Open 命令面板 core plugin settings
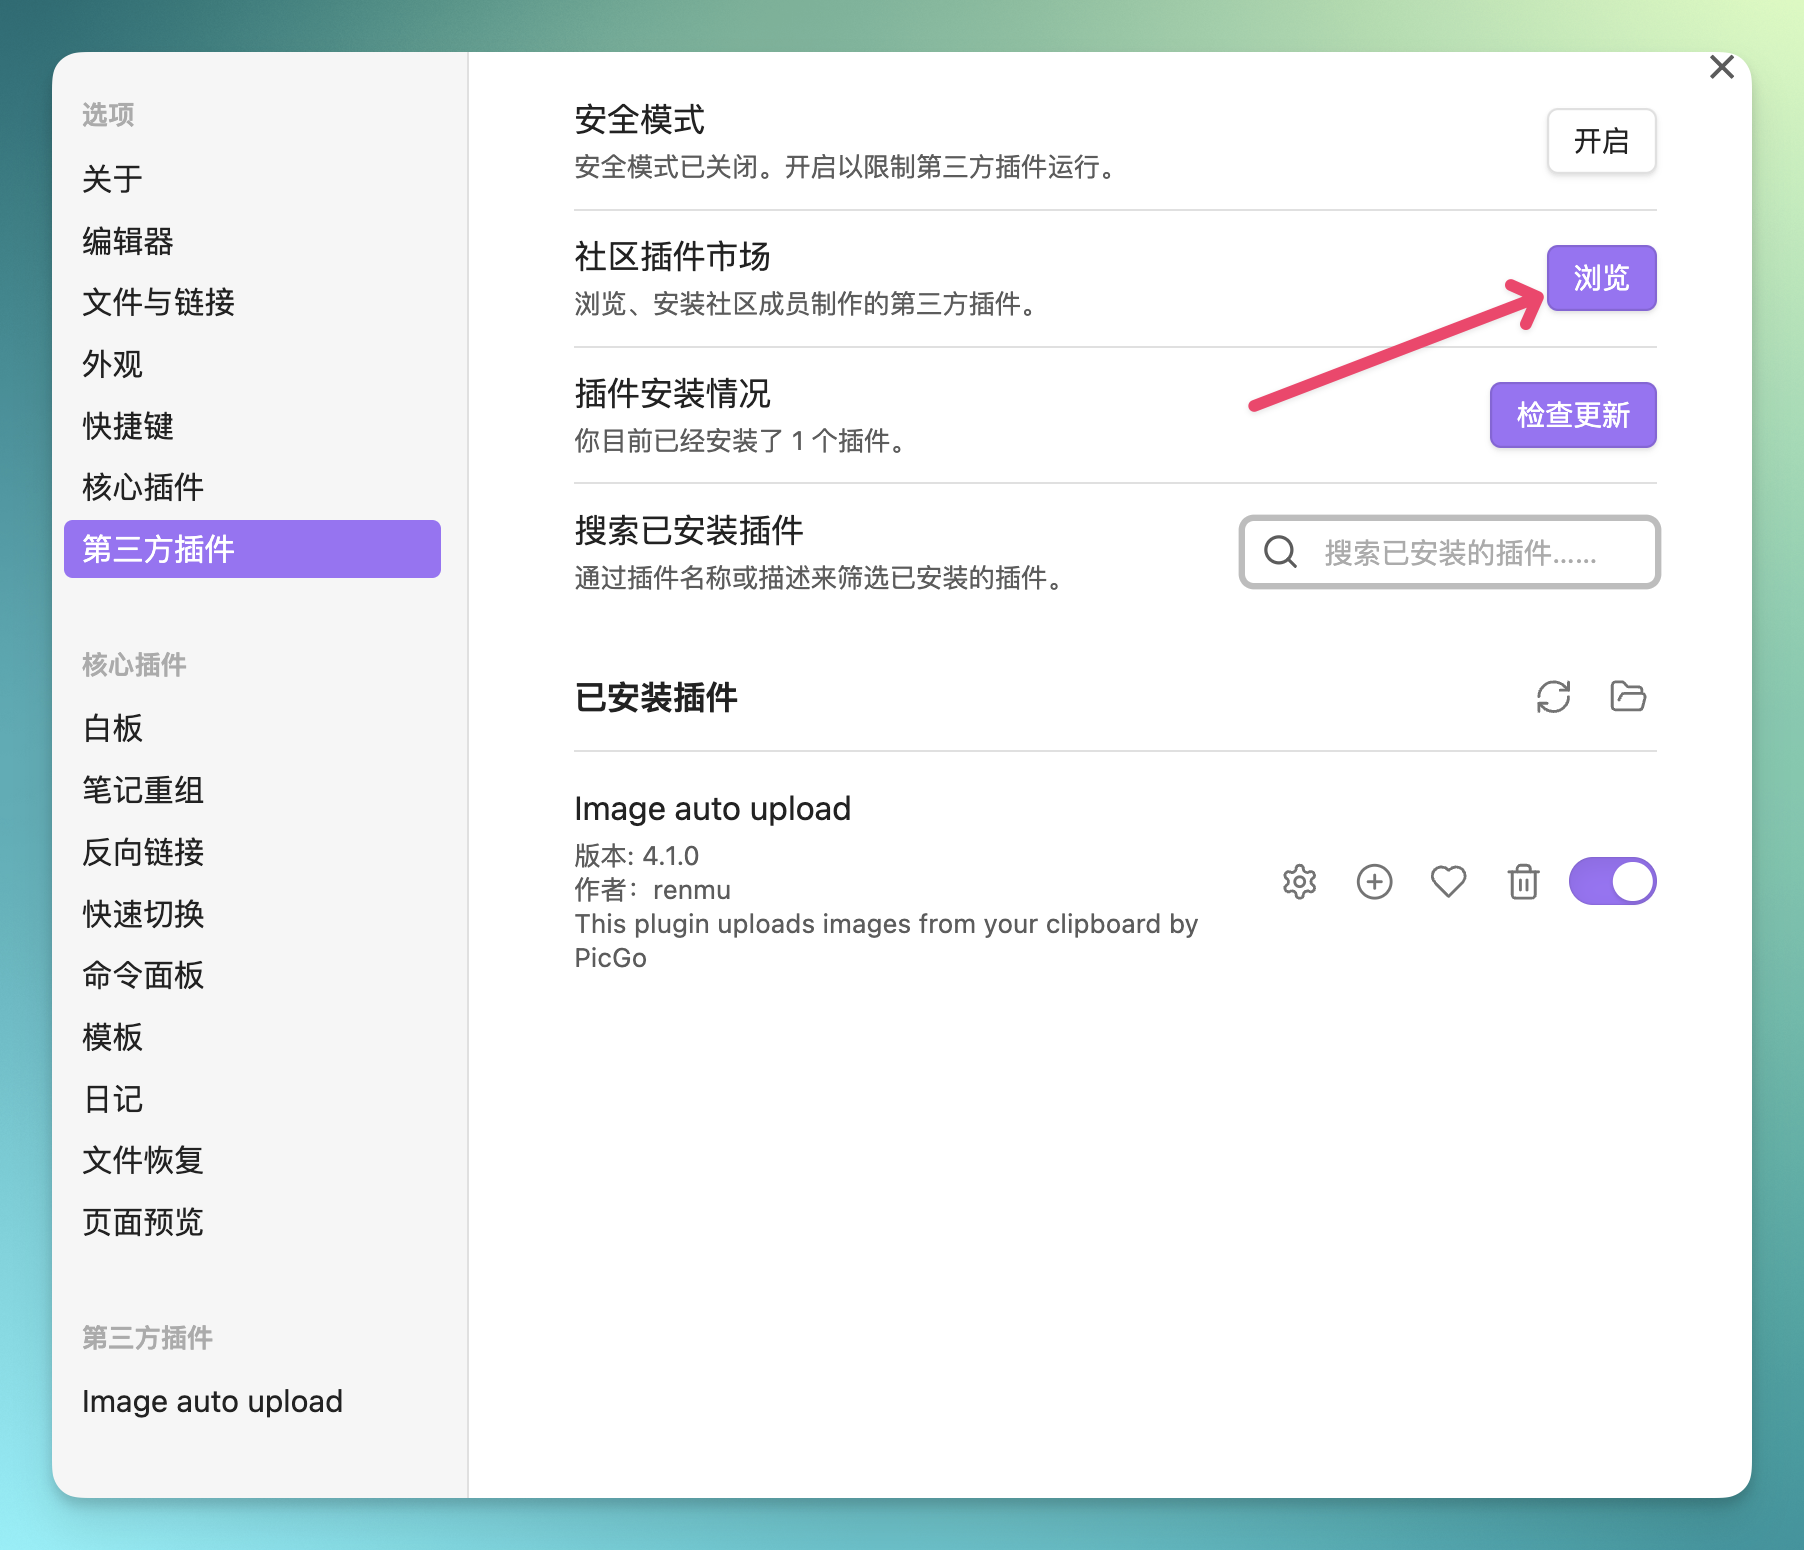The height and width of the screenshot is (1550, 1804). (x=252, y=975)
